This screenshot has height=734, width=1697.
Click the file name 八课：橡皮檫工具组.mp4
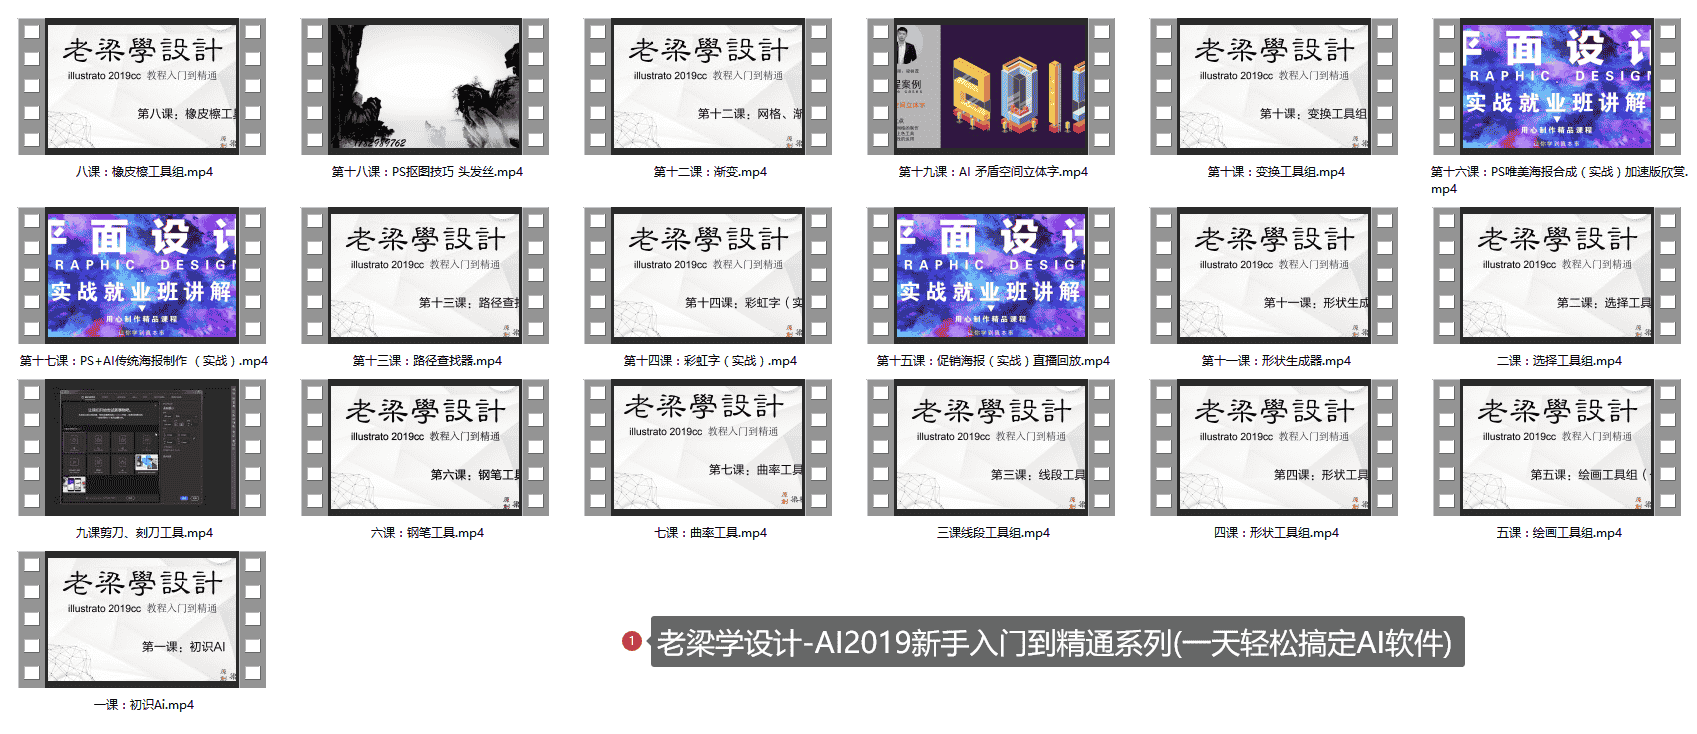144,172
